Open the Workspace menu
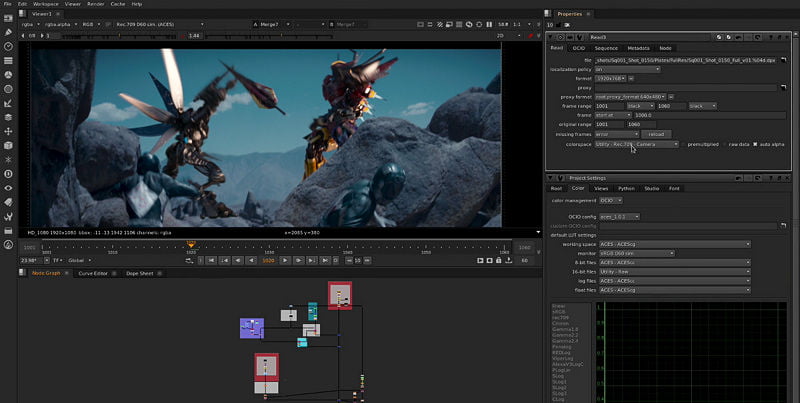 point(46,4)
